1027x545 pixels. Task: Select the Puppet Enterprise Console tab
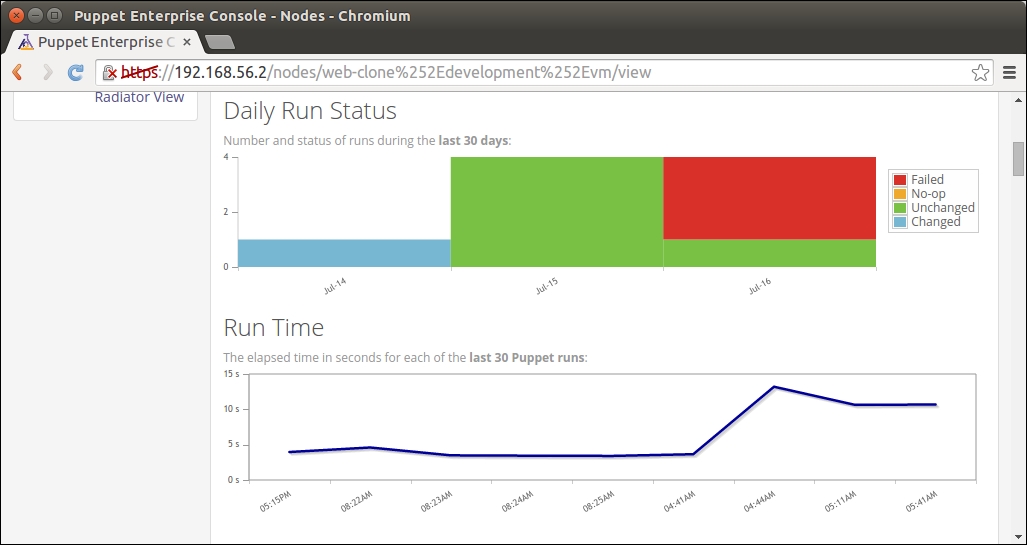click(x=100, y=42)
